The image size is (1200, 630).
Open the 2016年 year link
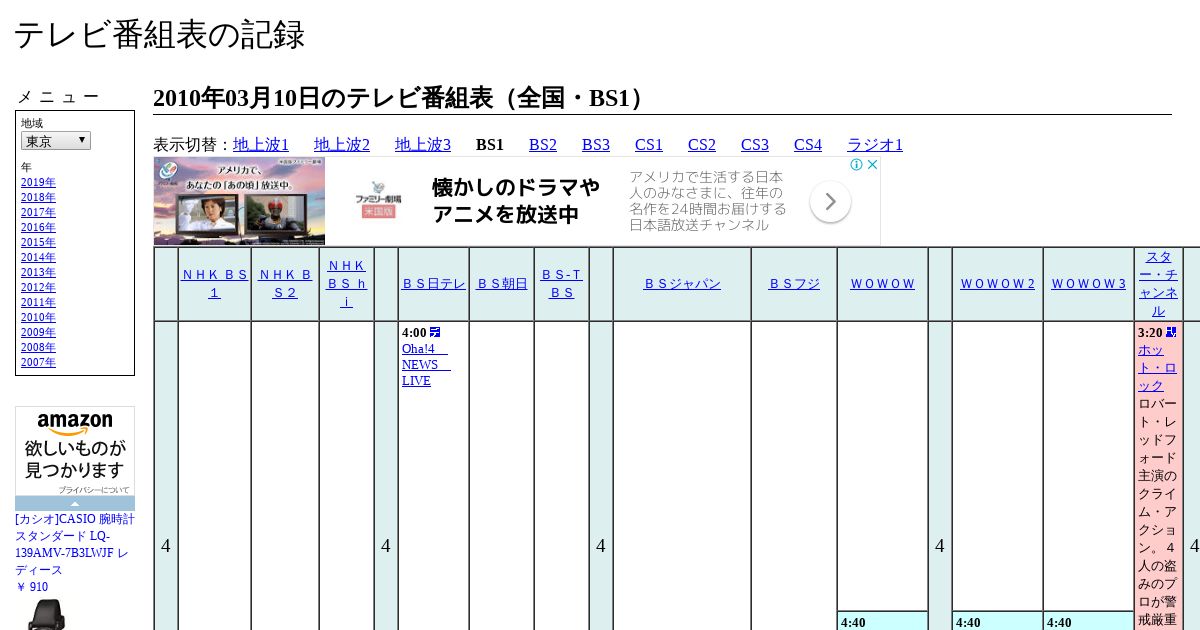click(38, 227)
